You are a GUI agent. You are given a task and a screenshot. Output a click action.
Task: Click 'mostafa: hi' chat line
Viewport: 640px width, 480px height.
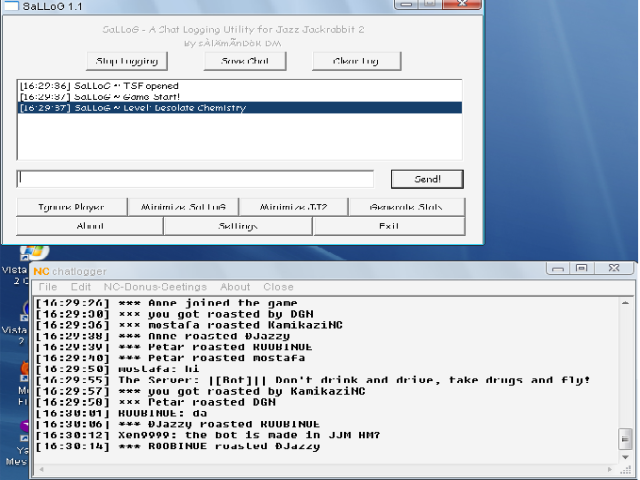[x=118, y=369]
